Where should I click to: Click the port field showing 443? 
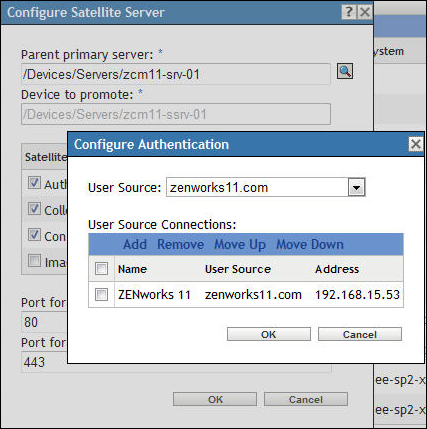(x=44, y=362)
